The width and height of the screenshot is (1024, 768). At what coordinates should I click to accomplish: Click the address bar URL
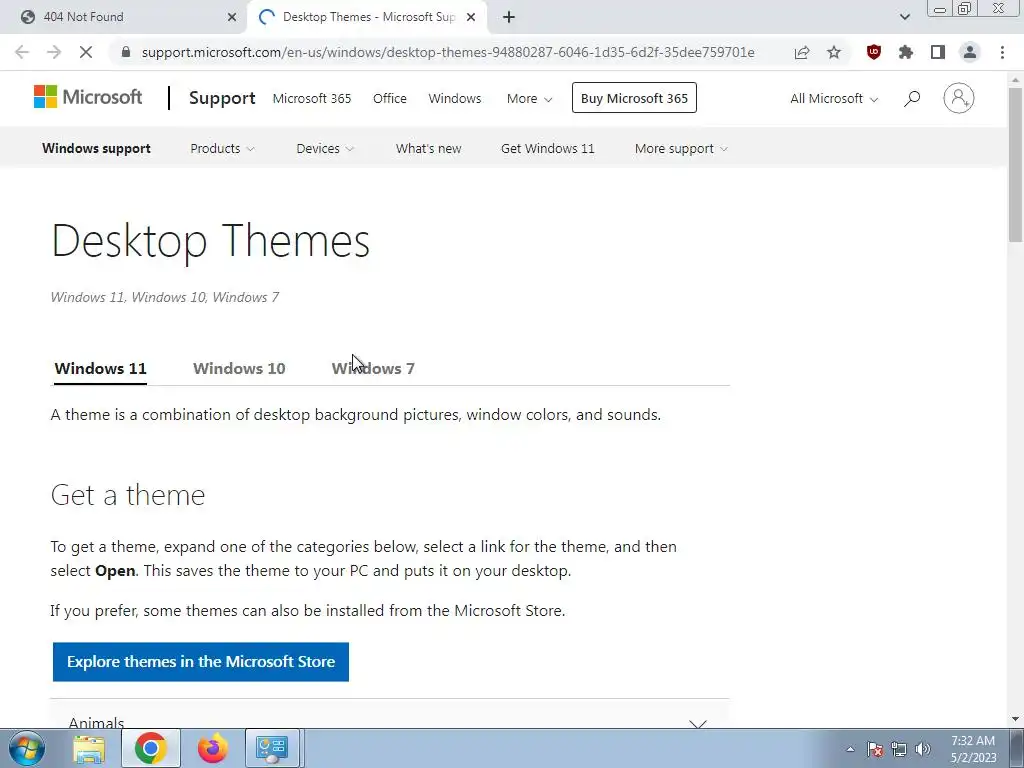tap(448, 52)
